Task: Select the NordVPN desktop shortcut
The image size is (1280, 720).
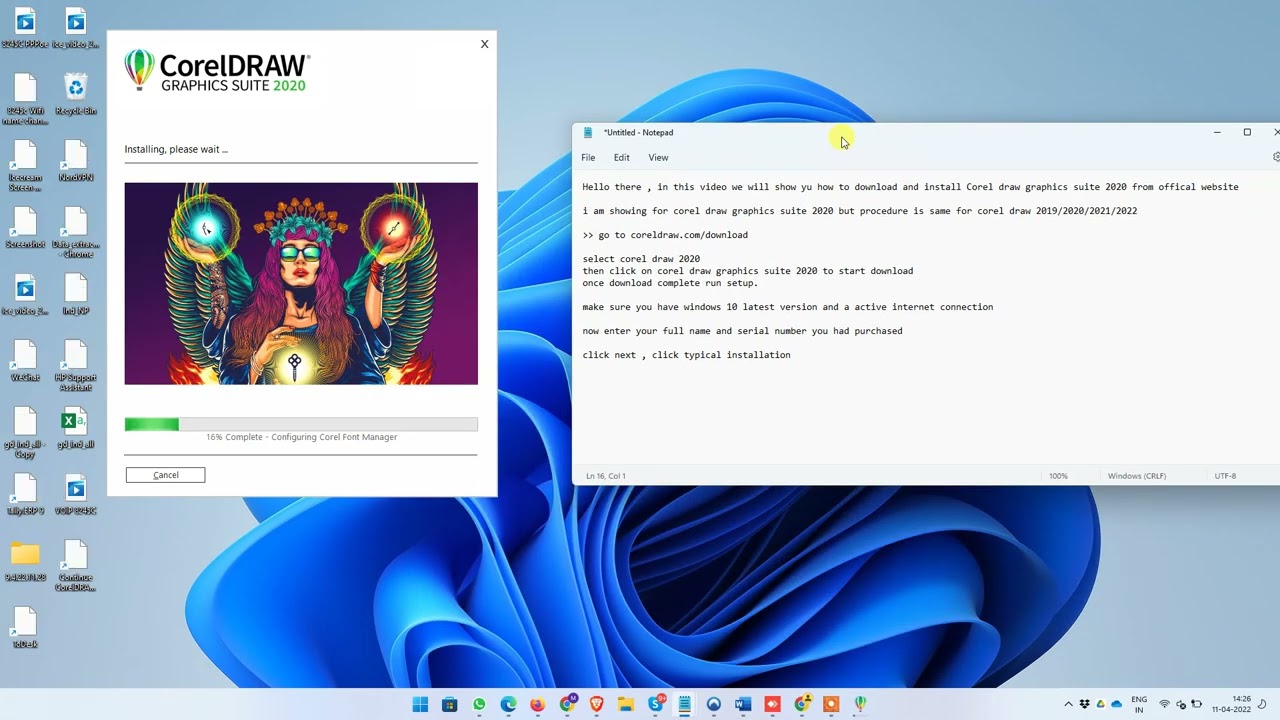Action: (x=76, y=160)
